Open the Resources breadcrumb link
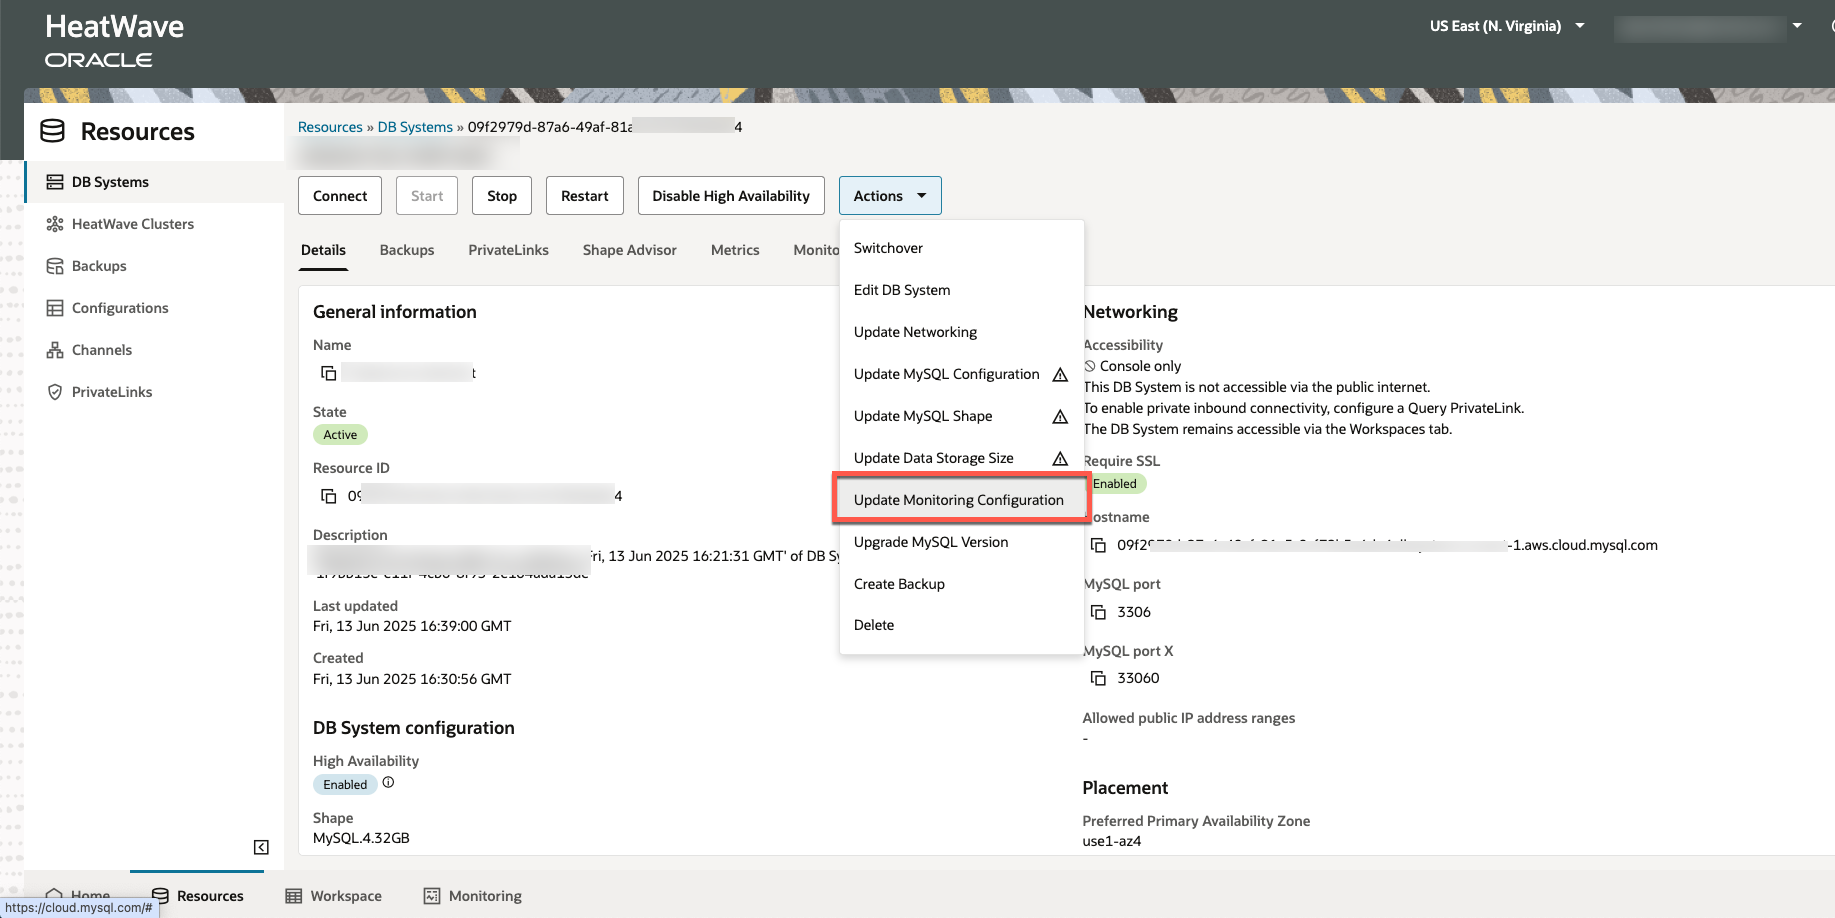Image resolution: width=1835 pixels, height=918 pixels. (x=330, y=126)
